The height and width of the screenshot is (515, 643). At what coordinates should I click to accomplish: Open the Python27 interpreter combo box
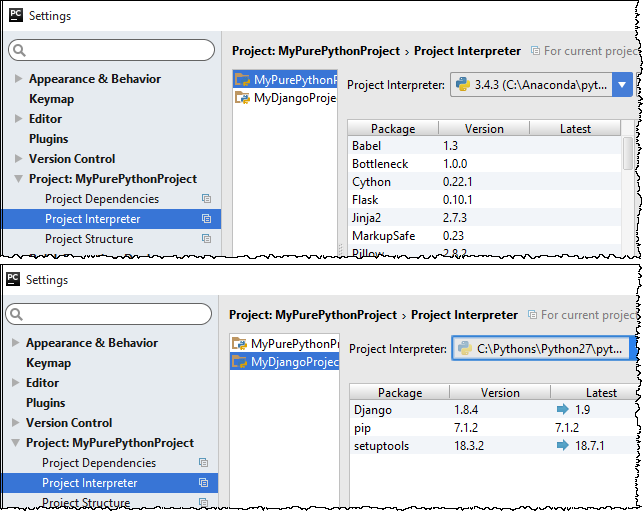click(x=543, y=349)
